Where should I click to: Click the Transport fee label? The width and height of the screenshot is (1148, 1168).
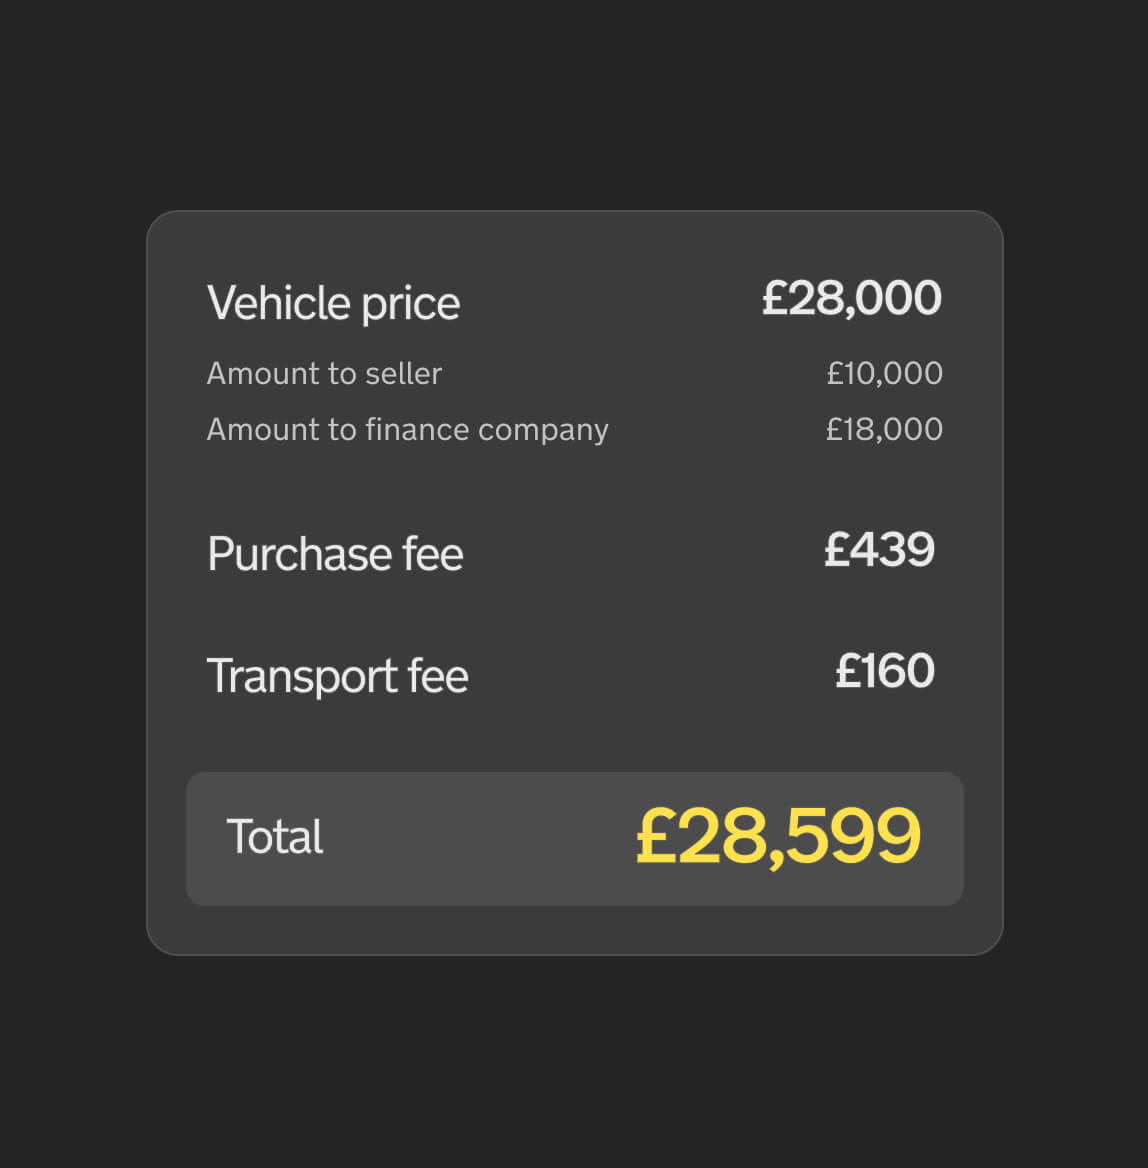coord(337,676)
